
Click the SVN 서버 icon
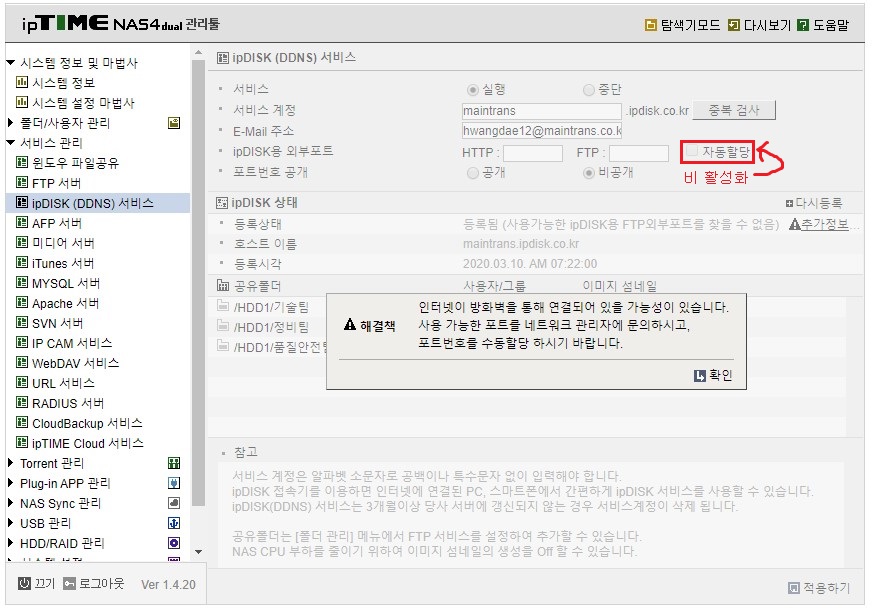click(x=22, y=323)
